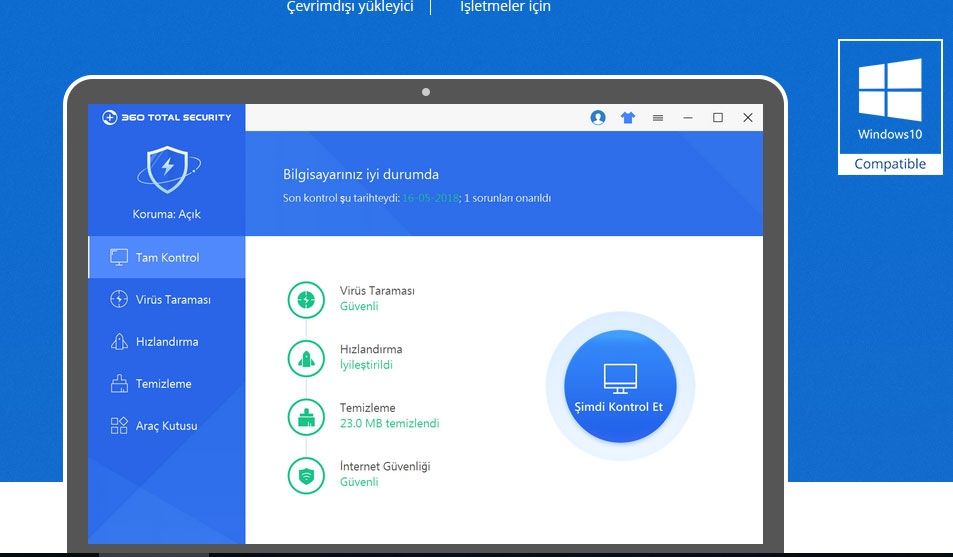Image resolution: width=953 pixels, height=557 pixels.
Task: Click the İnternet Güvenliği label
Action: point(385,466)
